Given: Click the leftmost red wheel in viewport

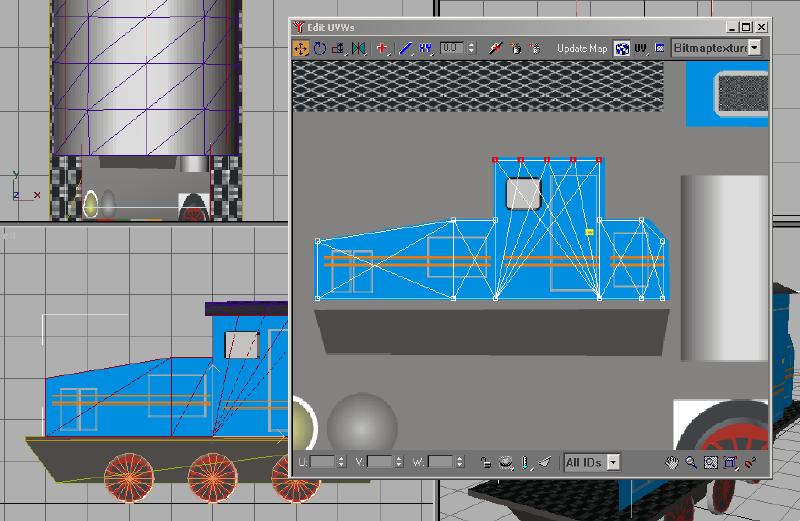Looking at the screenshot, I should click(x=129, y=478).
